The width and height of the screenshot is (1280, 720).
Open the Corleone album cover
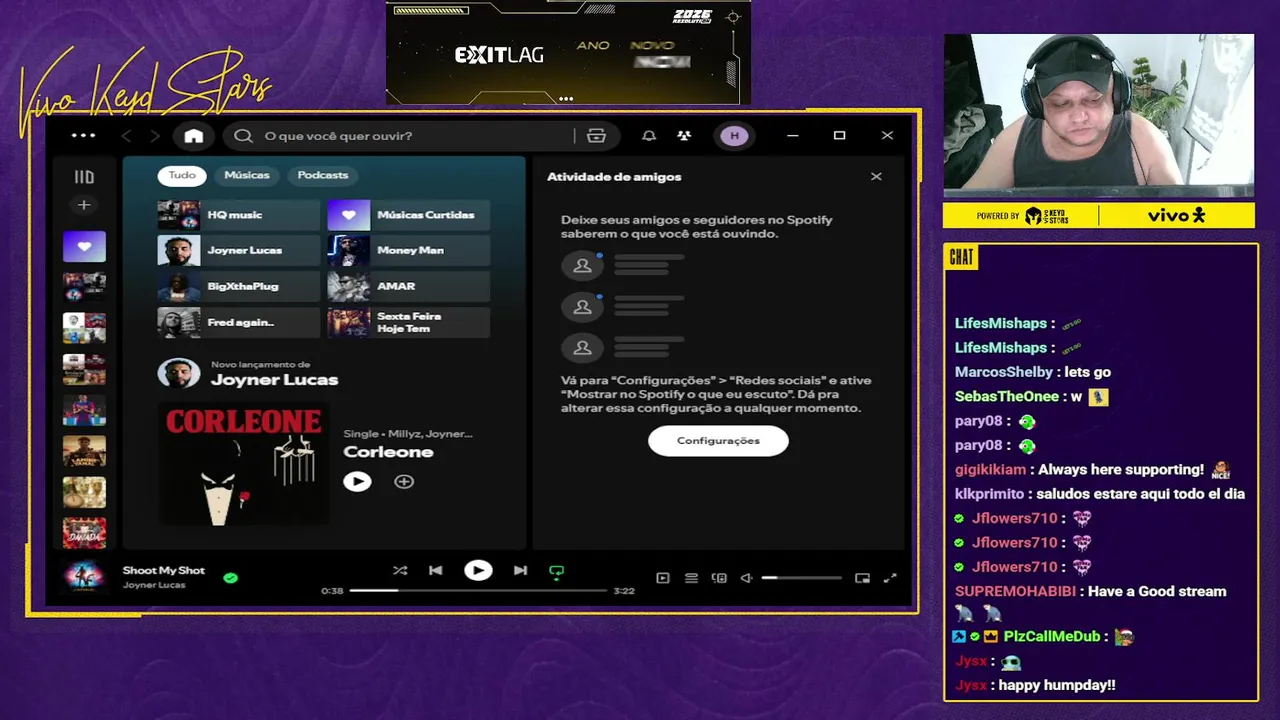[x=243, y=463]
